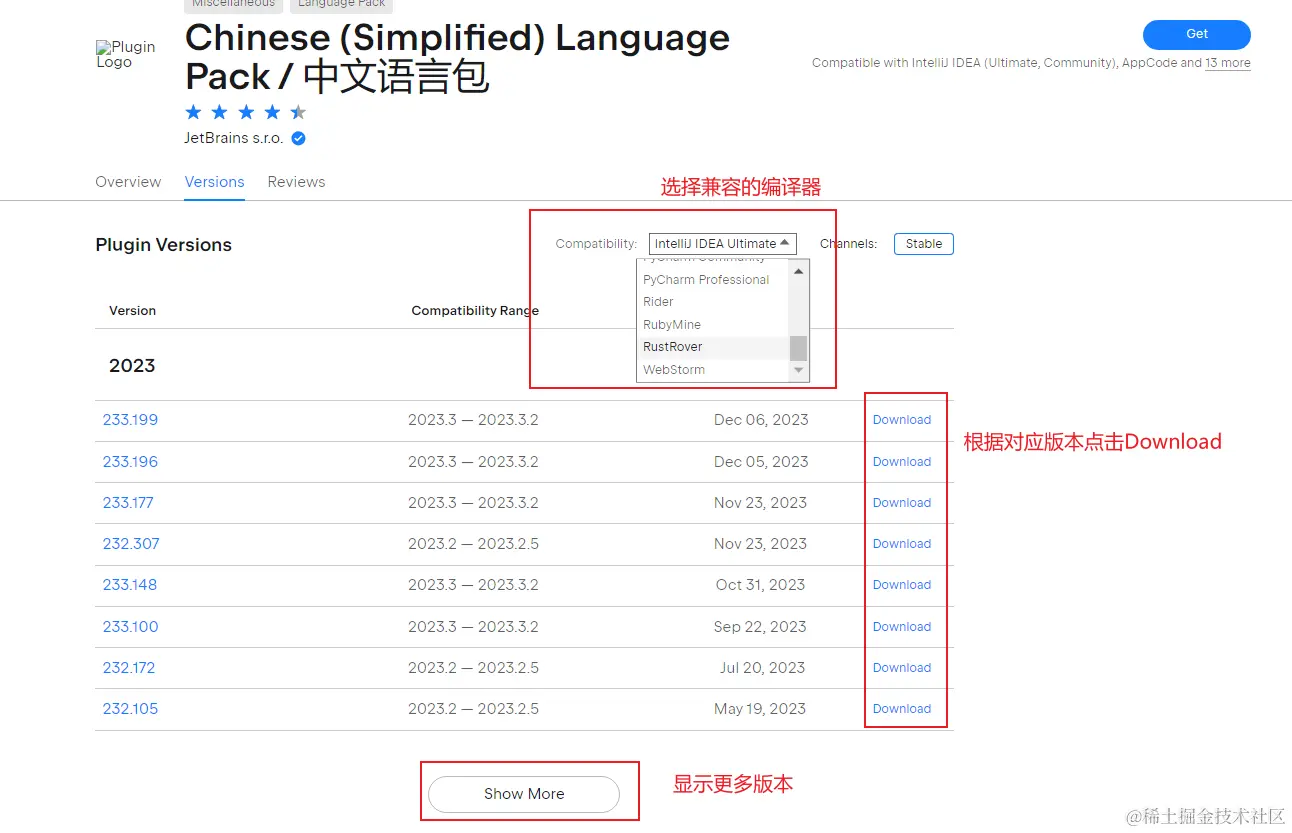Viewport: 1292px width, 833px height.
Task: Click the star rating row
Action: click(x=245, y=112)
